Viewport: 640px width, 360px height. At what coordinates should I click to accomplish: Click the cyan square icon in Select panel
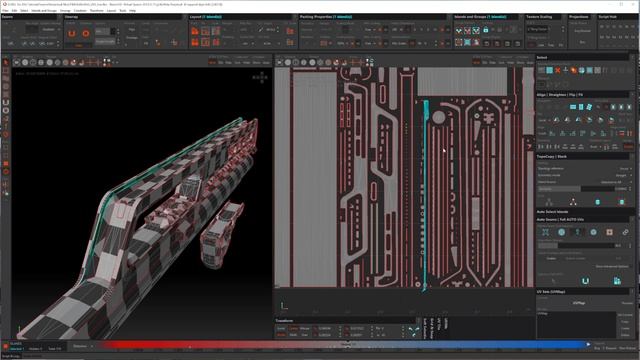pyautogui.click(x=549, y=71)
